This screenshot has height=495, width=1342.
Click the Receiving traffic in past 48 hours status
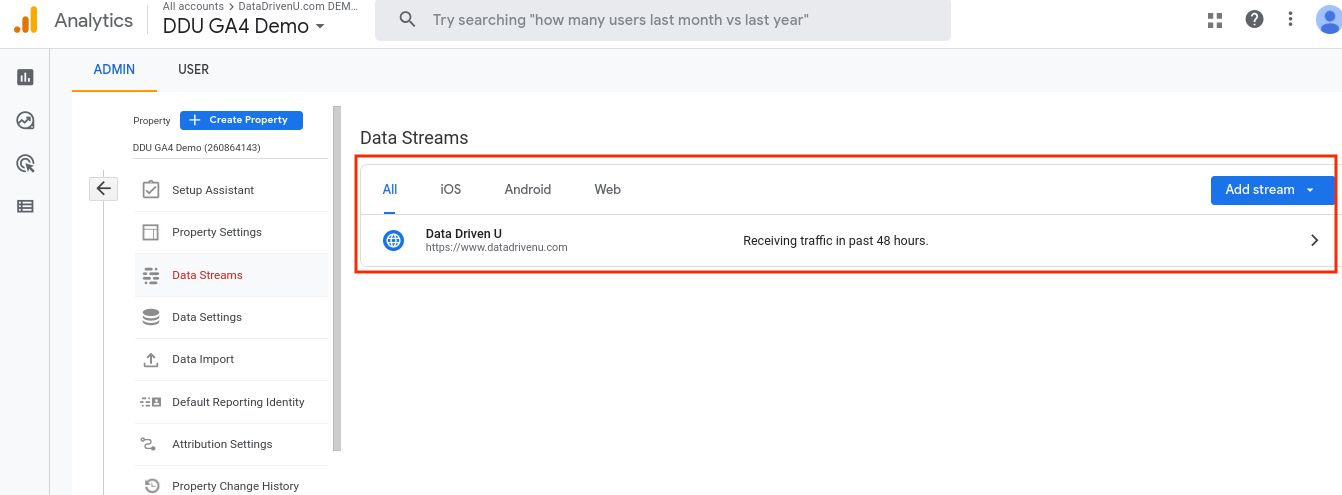point(836,240)
